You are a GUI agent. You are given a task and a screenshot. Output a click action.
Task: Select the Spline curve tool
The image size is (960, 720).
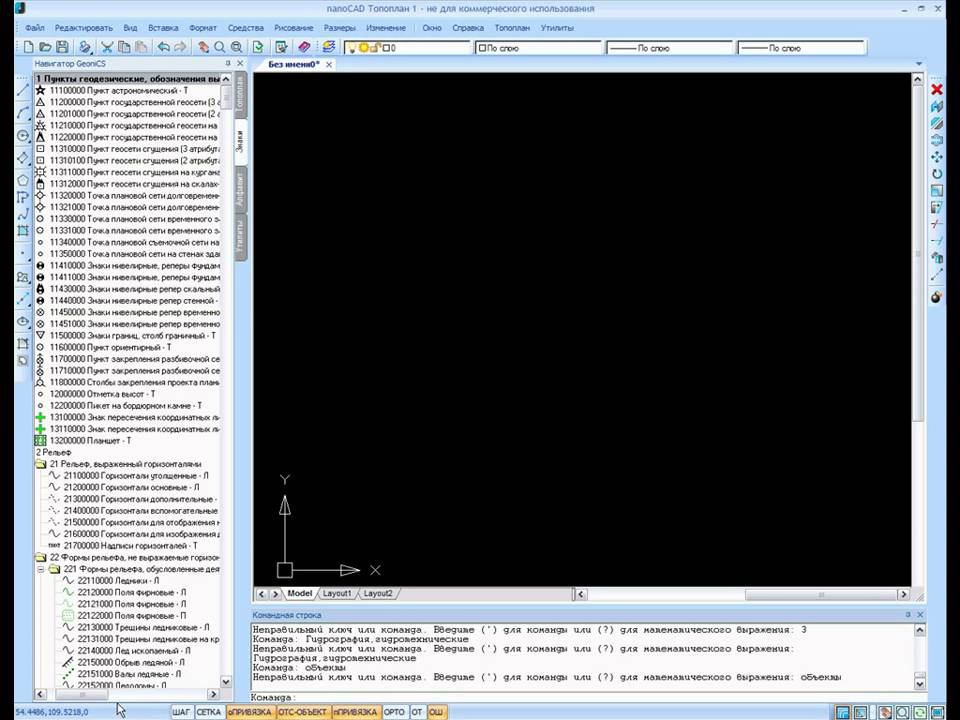(x=23, y=214)
